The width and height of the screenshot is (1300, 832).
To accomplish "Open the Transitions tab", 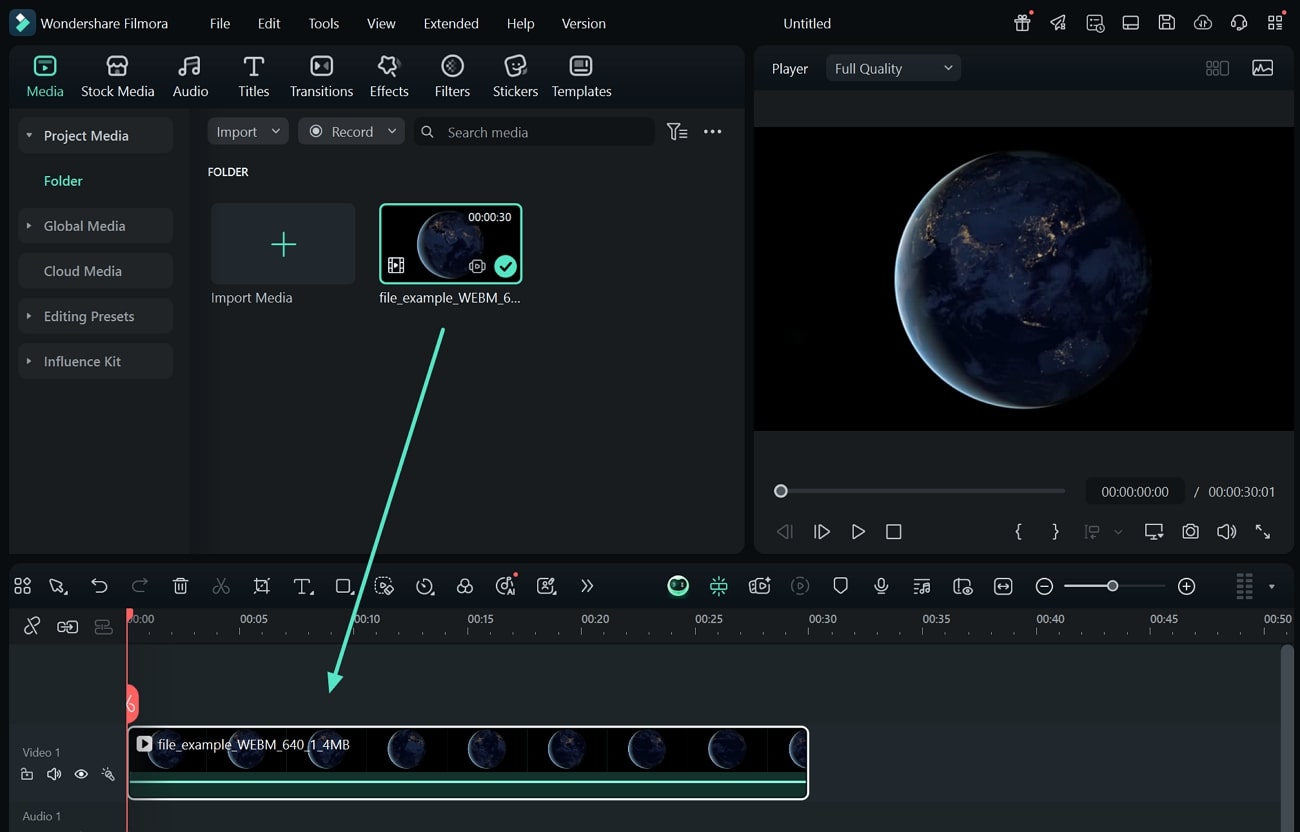I will pyautogui.click(x=321, y=77).
